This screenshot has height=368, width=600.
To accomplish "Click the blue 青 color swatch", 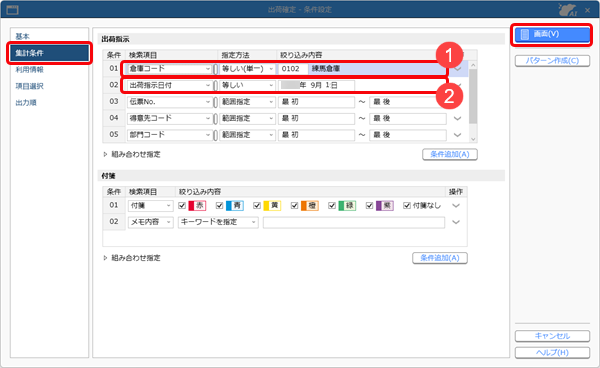I will tap(235, 206).
